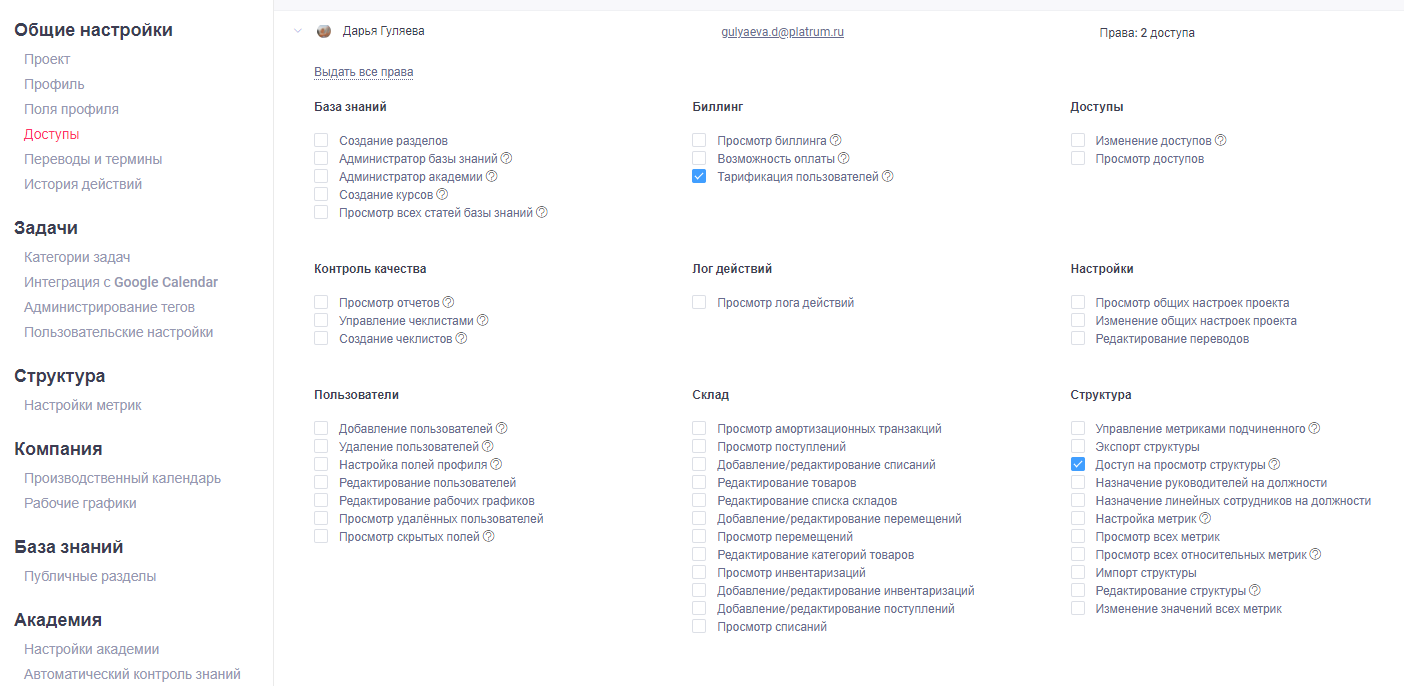Tick the Просмотр лога действий checkbox
This screenshot has height=686, width=1404.
699,303
